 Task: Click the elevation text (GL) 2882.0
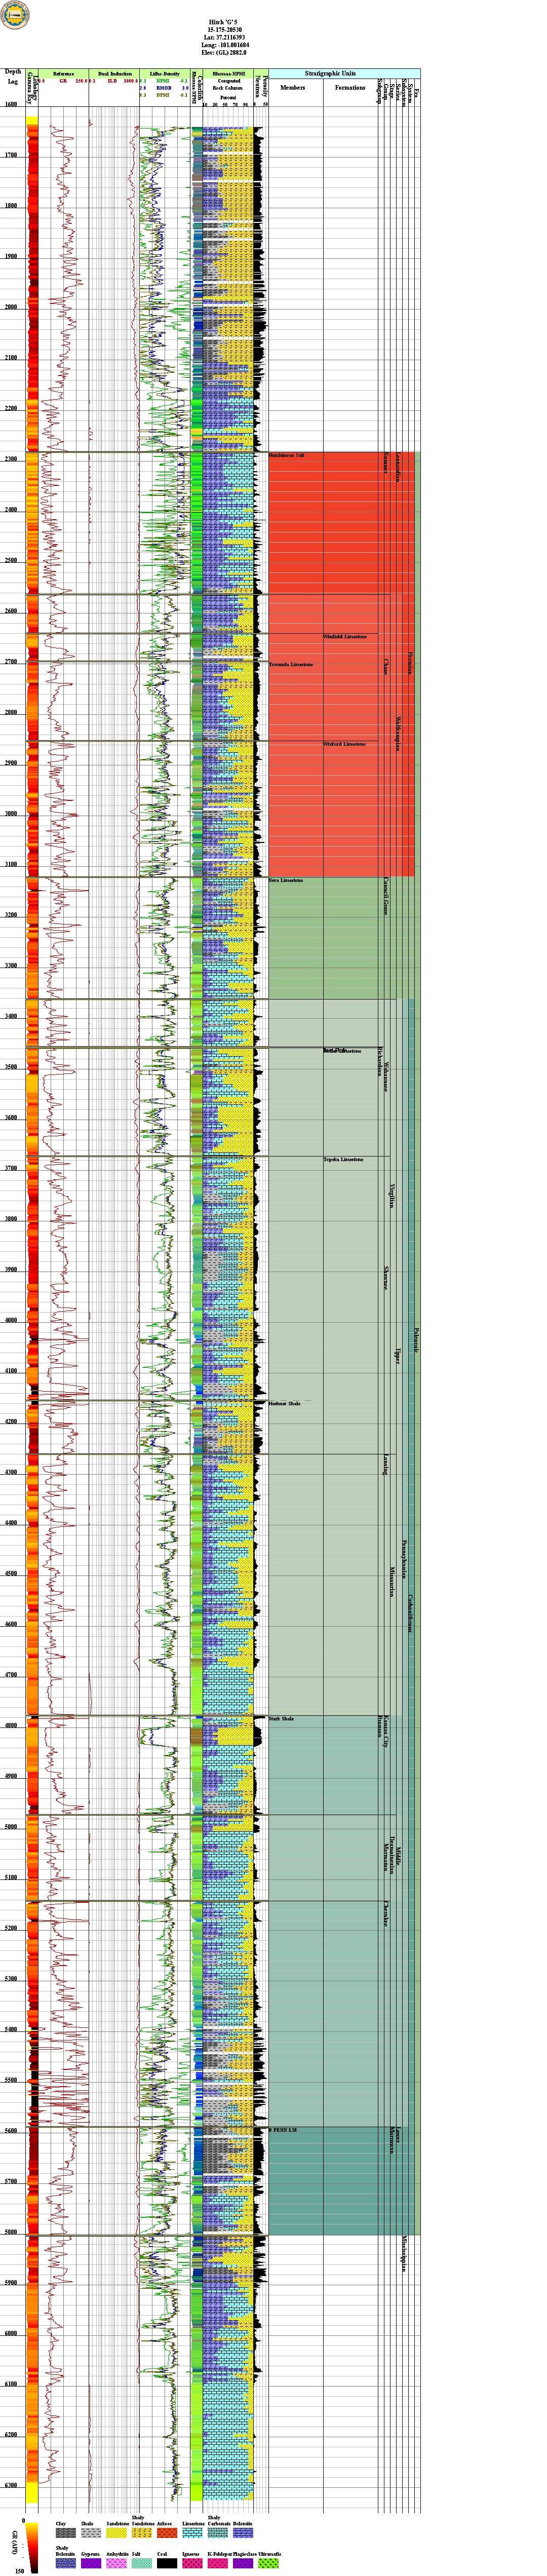tap(231, 54)
